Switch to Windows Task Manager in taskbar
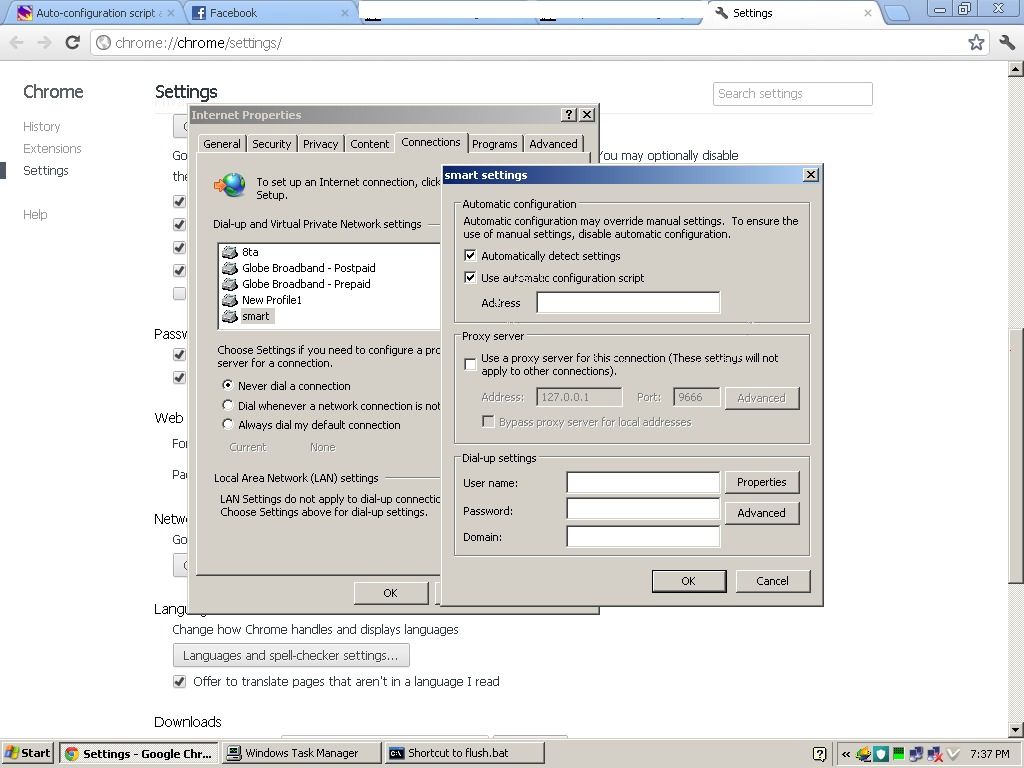The height and width of the screenshot is (768, 1024). point(301,754)
